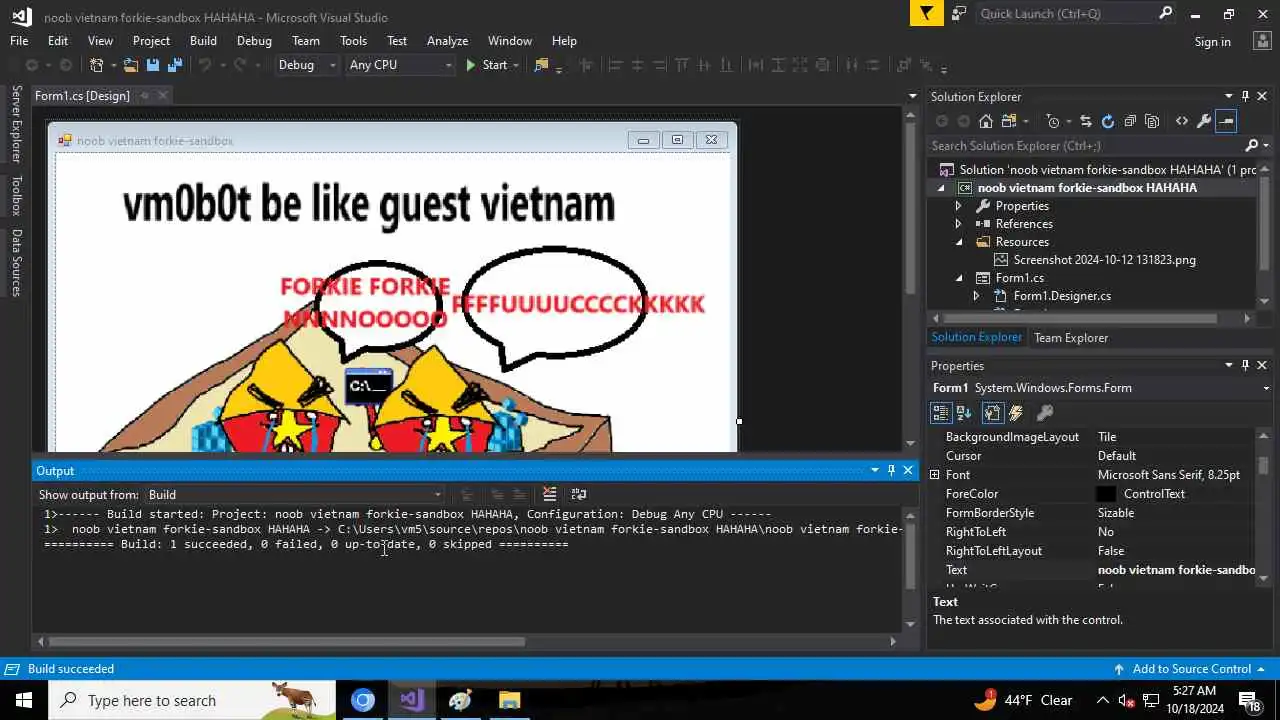This screenshot has height=720, width=1280.
Task: Click the Quick Launch search field
Action: click(x=1065, y=13)
